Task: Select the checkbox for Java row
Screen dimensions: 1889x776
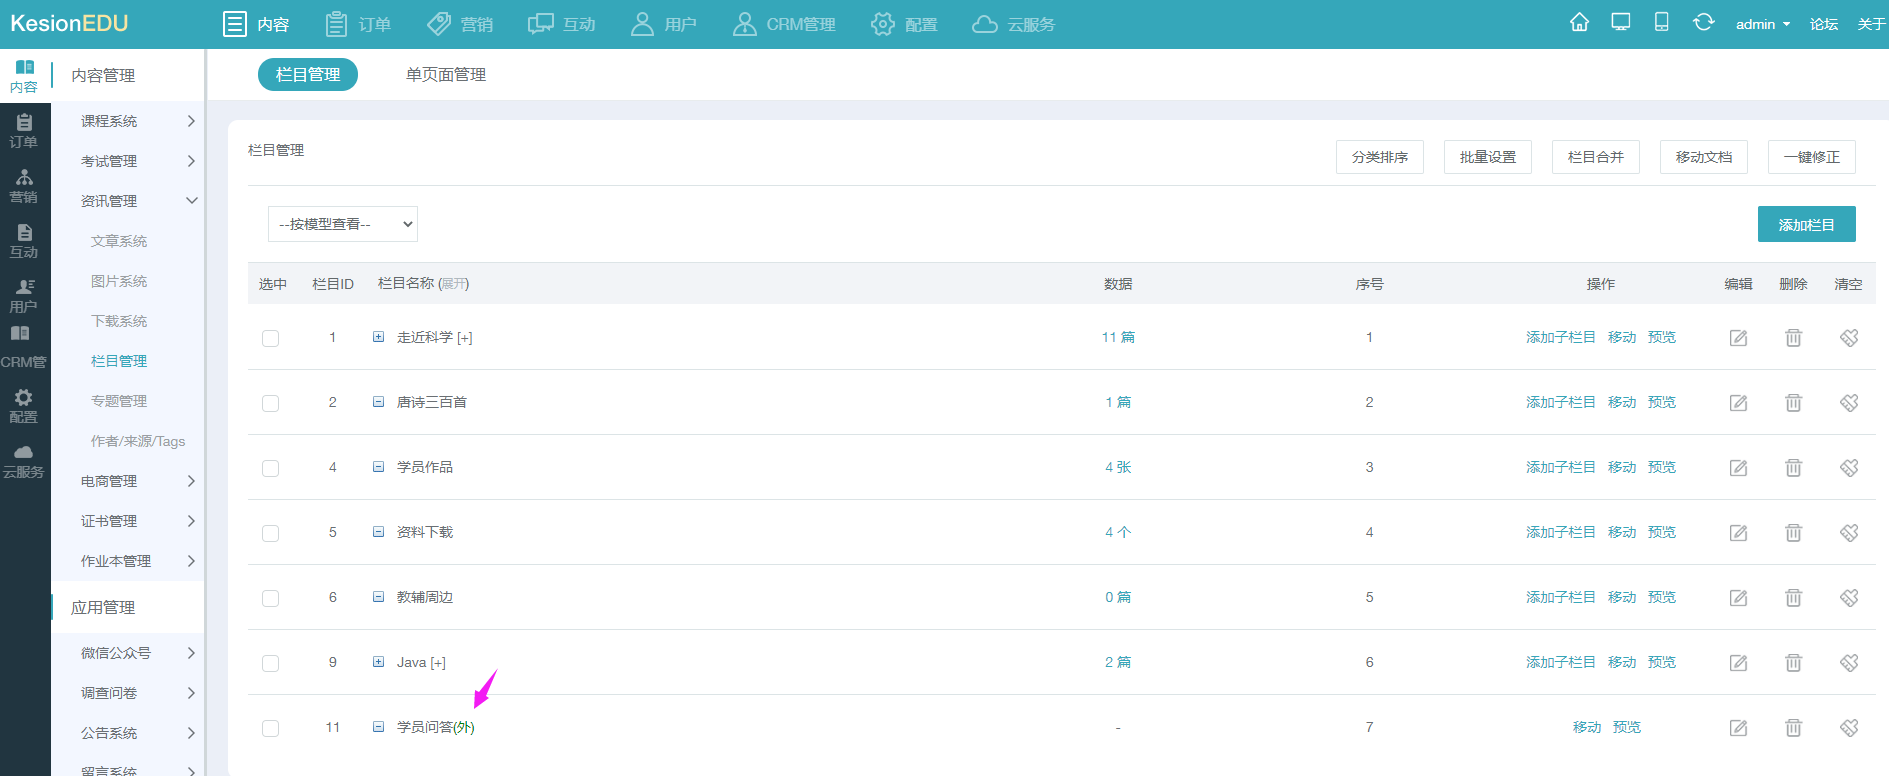Action: [x=270, y=663]
